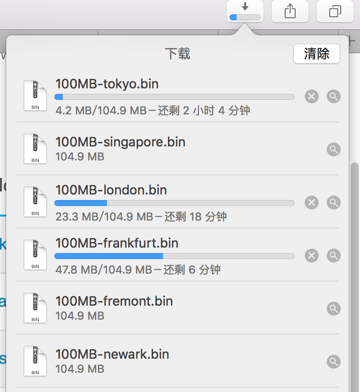Click the london download progress bar
360x392 pixels.
click(174, 203)
